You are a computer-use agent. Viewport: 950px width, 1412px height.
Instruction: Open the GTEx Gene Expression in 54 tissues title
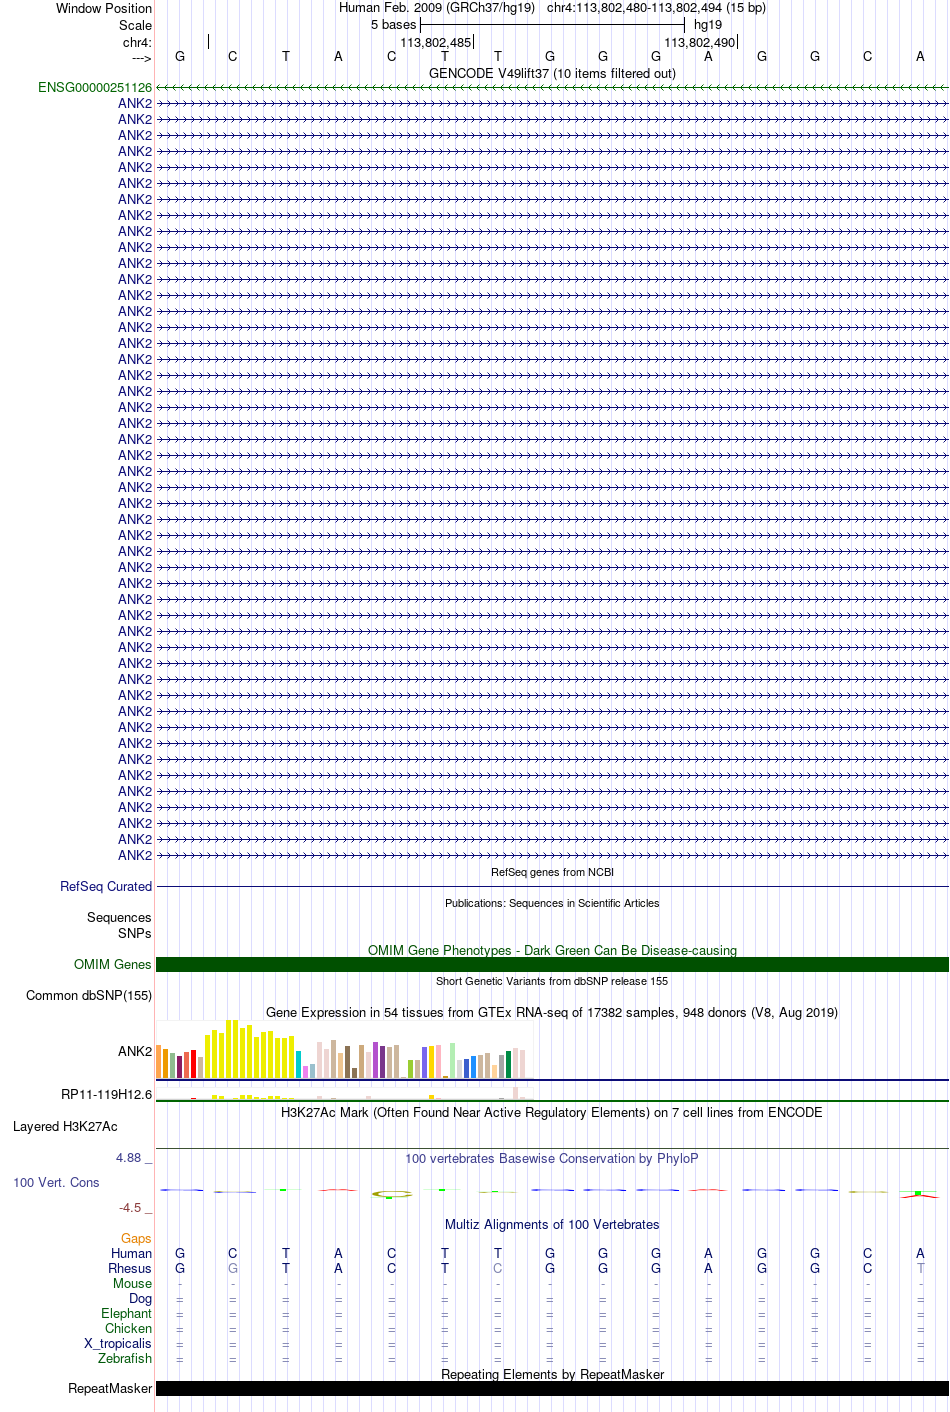point(552,1012)
